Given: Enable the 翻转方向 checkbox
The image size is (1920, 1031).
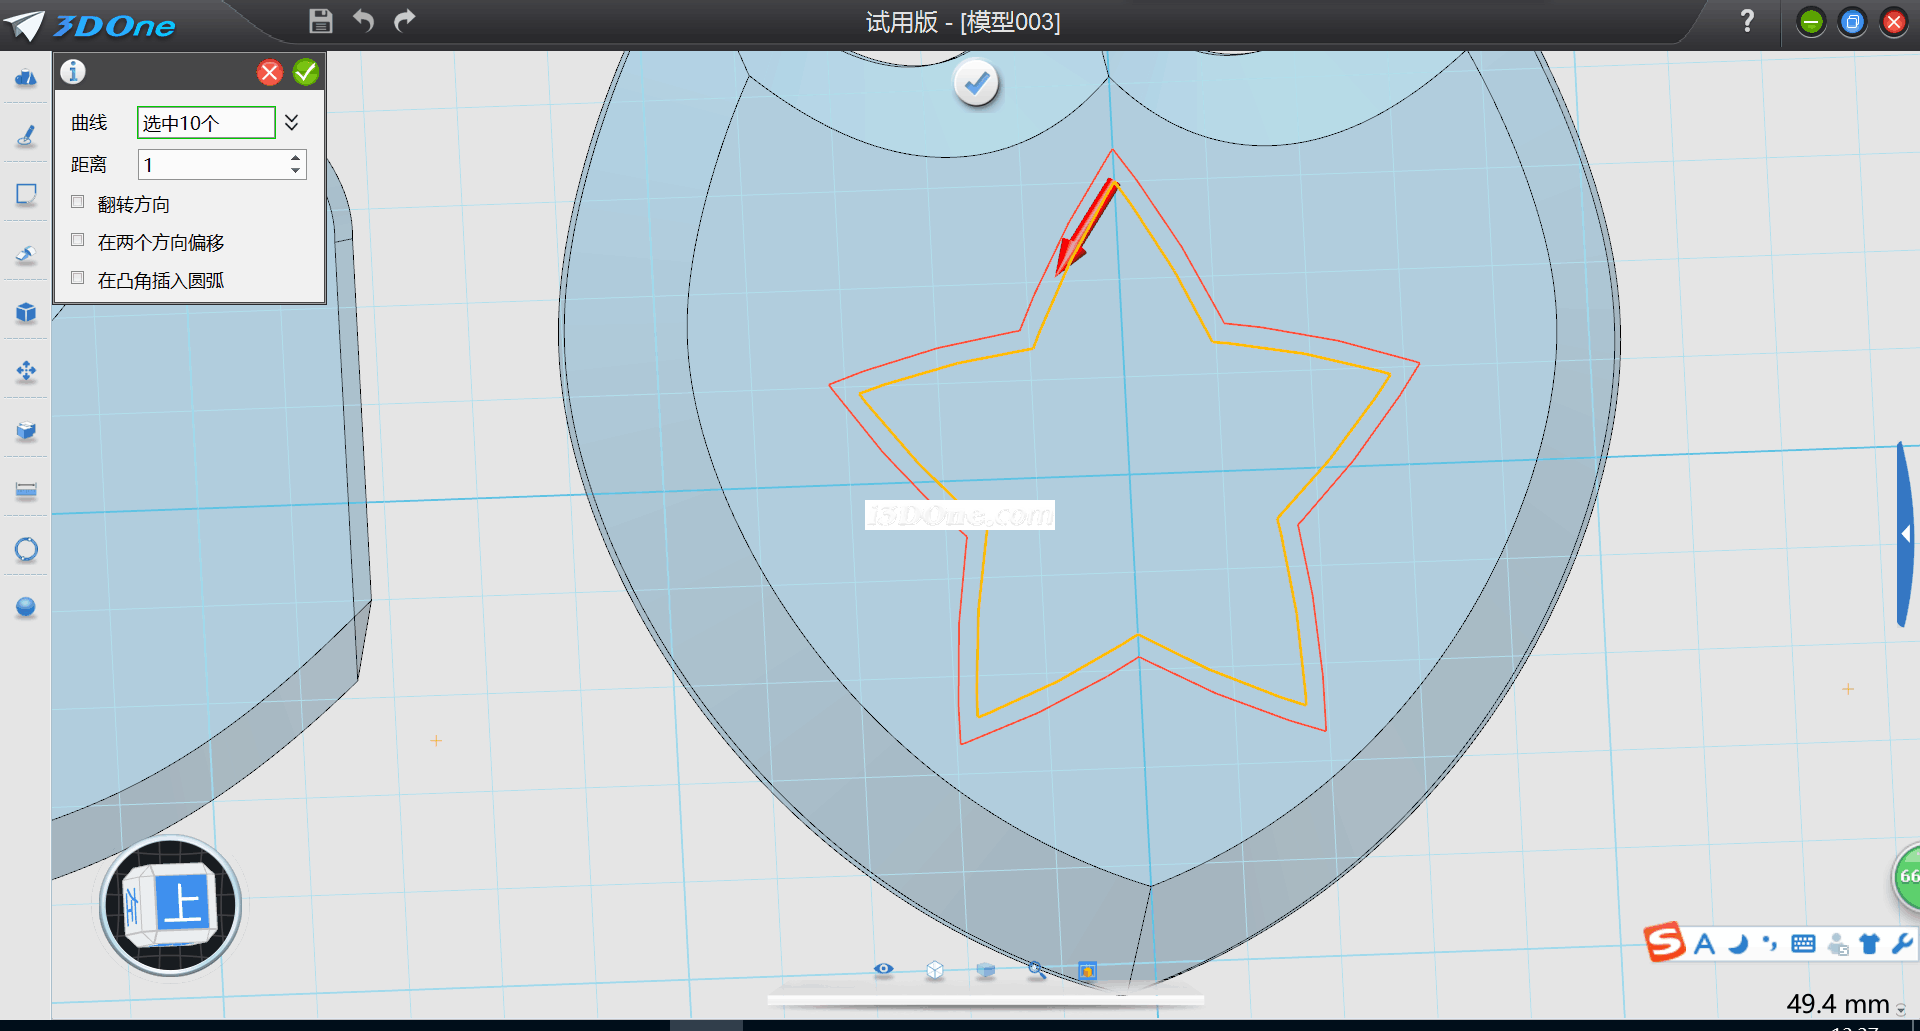Looking at the screenshot, I should pos(78,203).
